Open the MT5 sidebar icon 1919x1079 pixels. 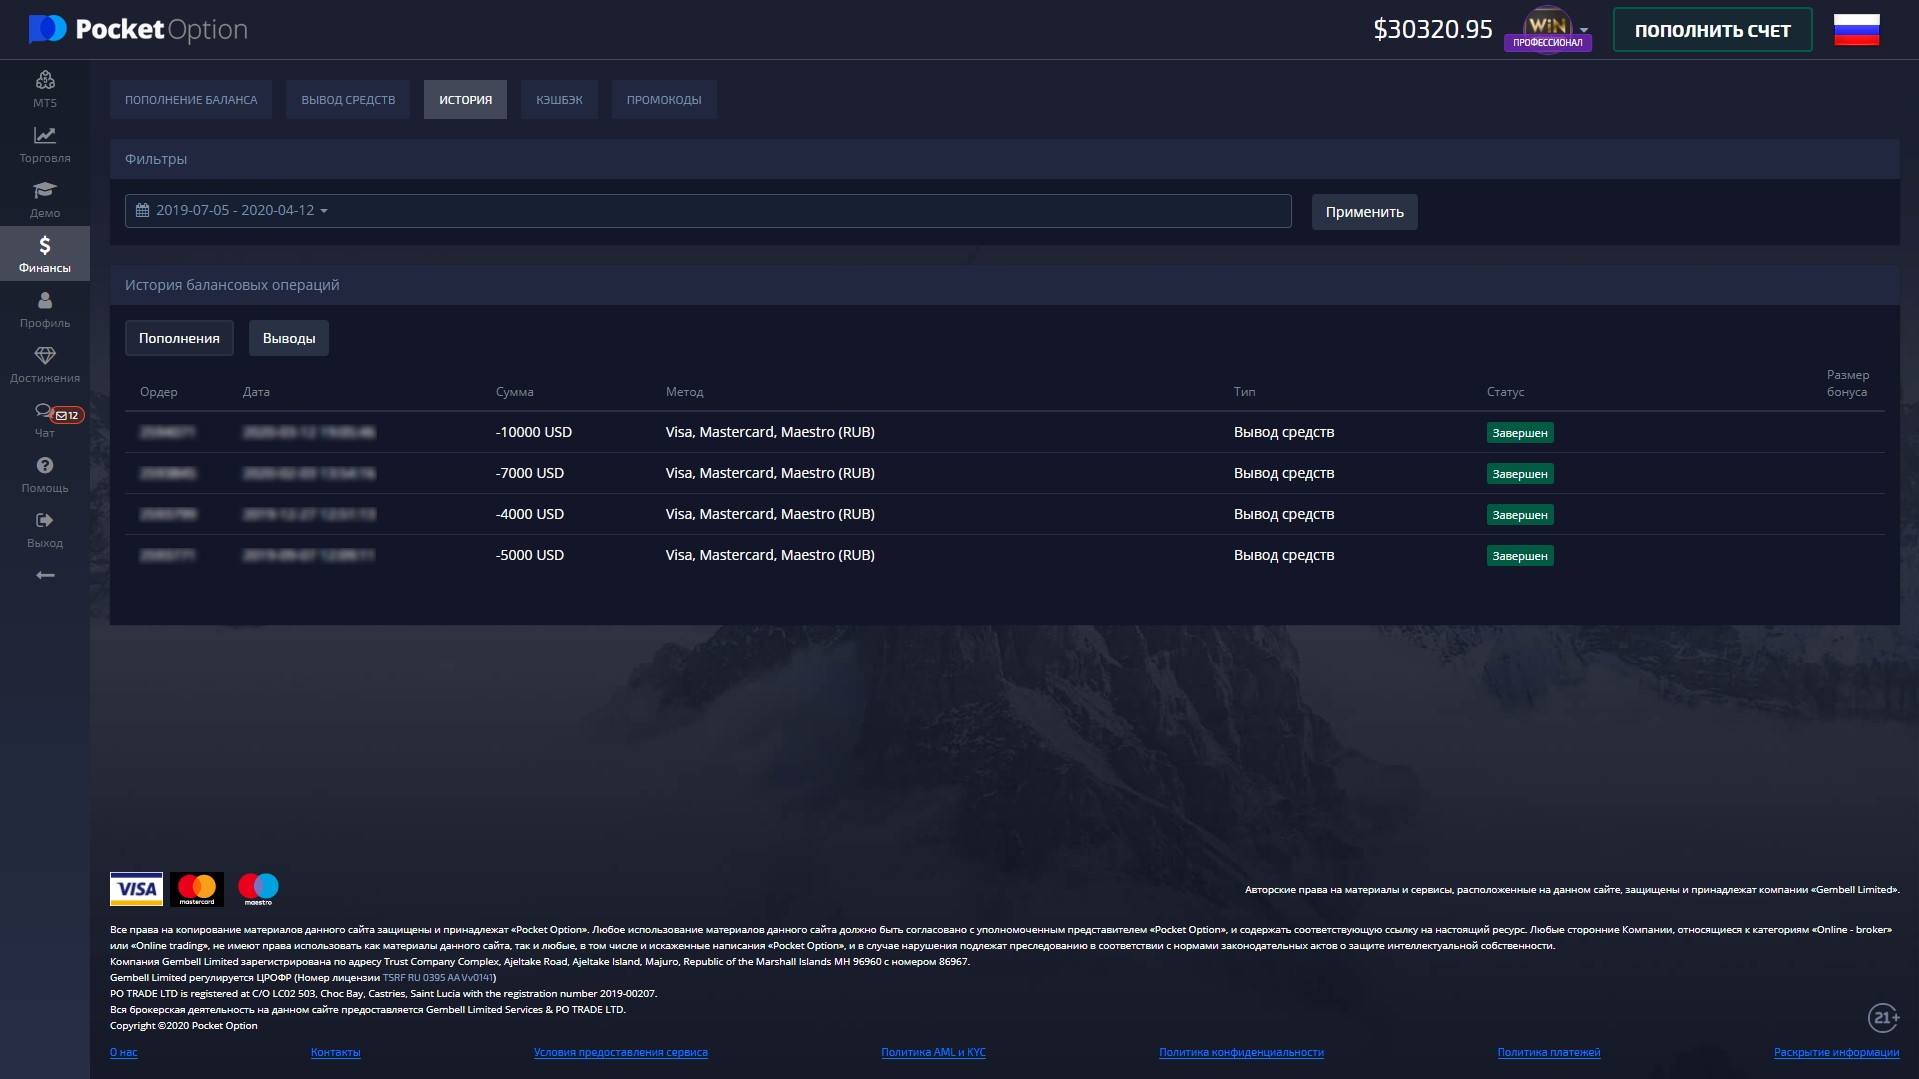(x=45, y=81)
